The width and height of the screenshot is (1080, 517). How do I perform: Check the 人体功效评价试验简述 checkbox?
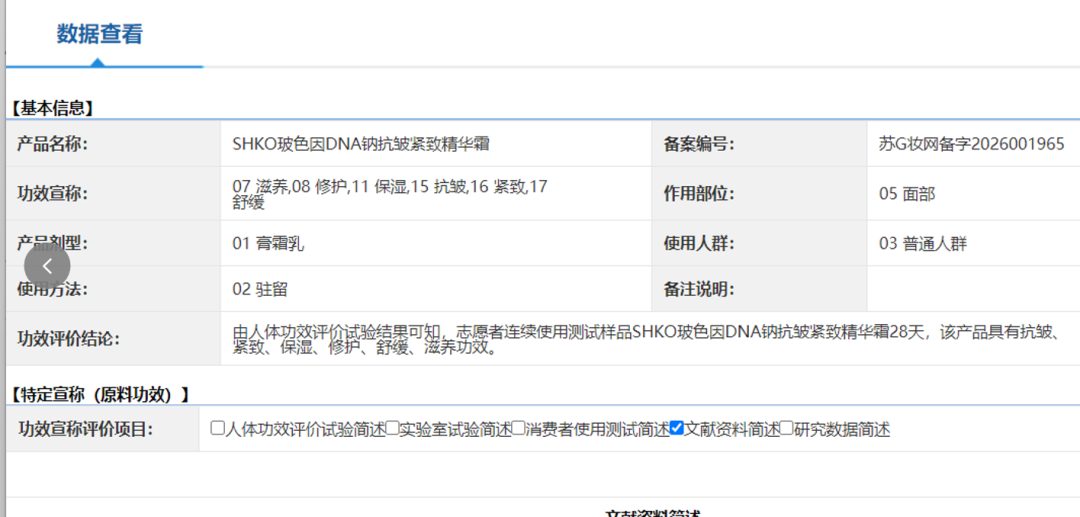(218, 428)
